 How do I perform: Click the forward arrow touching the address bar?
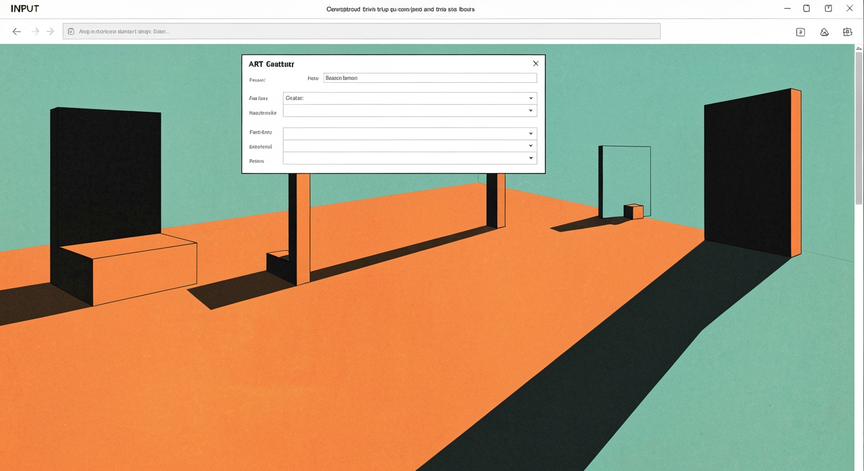[51, 31]
